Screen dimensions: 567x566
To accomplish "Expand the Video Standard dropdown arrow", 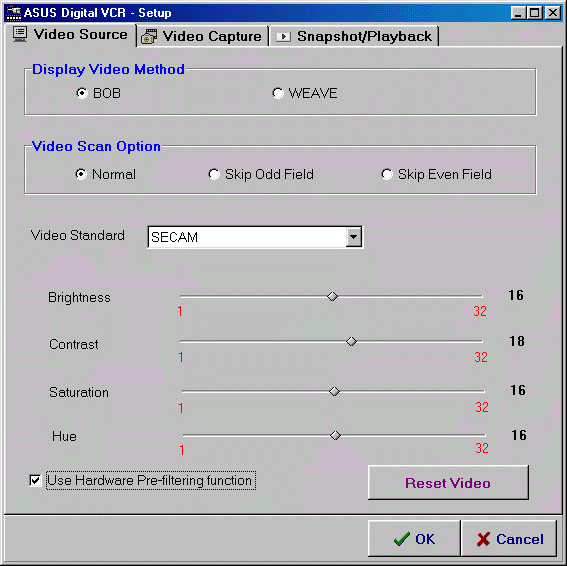I will click(x=353, y=237).
